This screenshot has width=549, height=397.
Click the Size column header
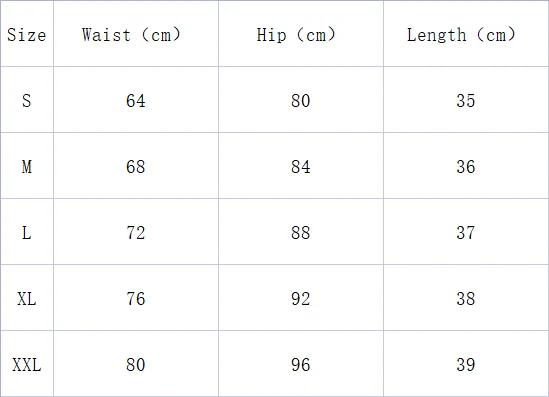point(27,35)
